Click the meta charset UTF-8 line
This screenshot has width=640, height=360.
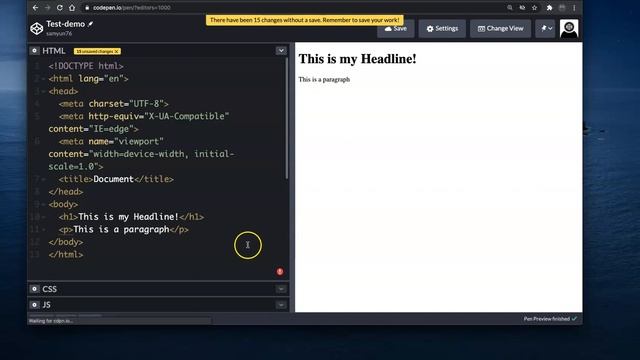tap(113, 104)
